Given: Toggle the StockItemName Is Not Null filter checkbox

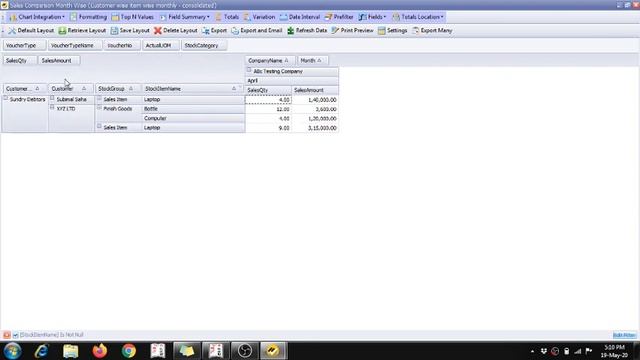Looking at the screenshot, I should (x=16, y=335).
